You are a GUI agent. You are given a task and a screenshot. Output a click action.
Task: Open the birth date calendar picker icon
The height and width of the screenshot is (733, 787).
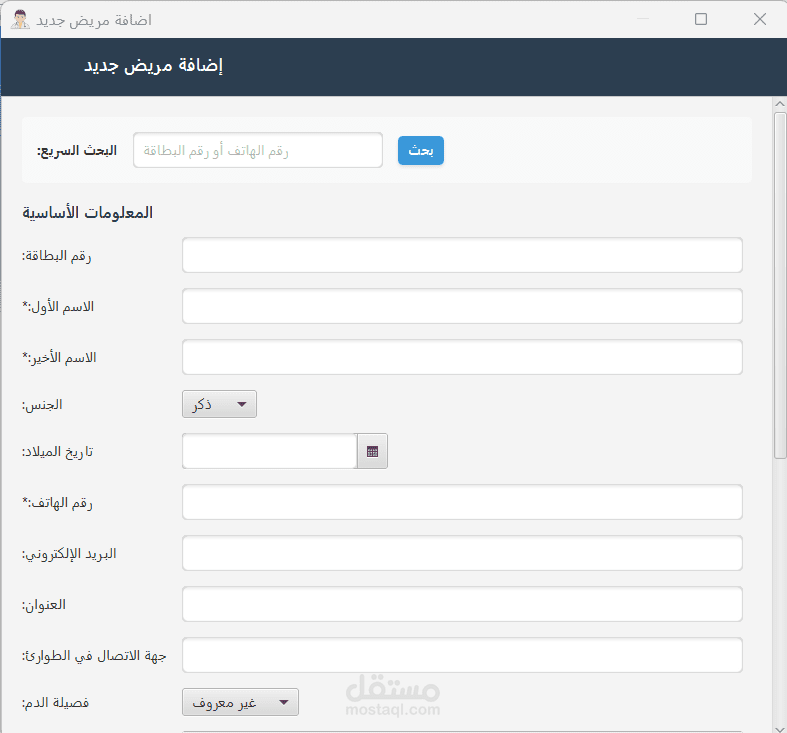pos(372,451)
